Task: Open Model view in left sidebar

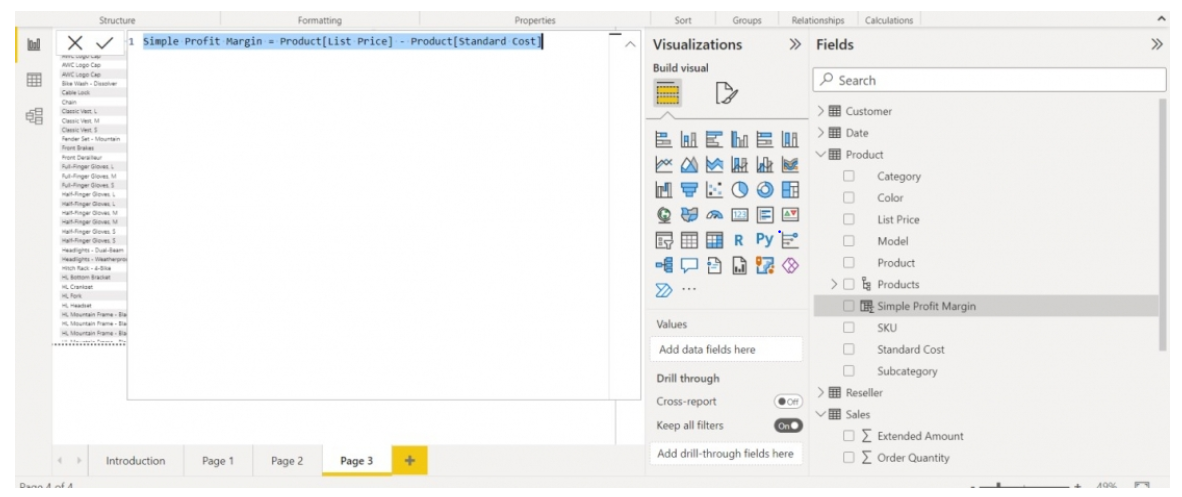Action: (34, 117)
